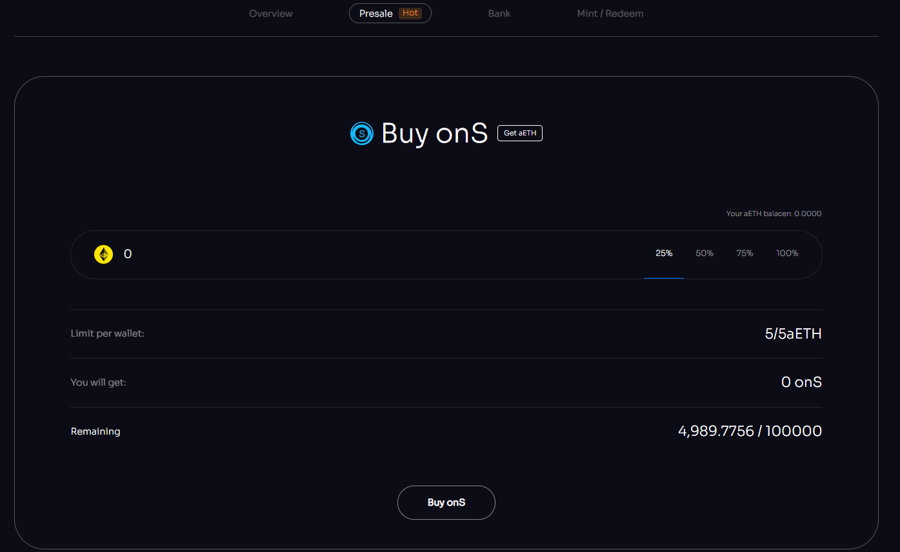Select the 25% amount option
This screenshot has height=552, width=900.
pos(664,254)
